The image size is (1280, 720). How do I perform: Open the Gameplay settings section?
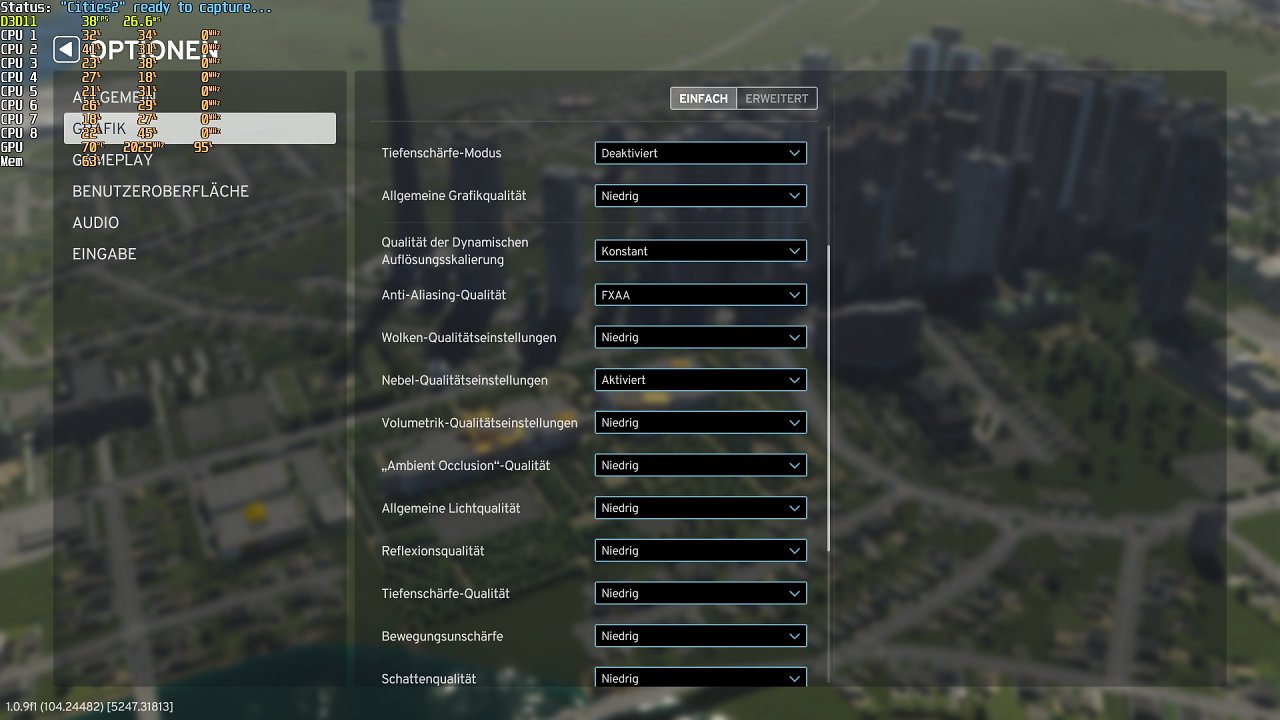tap(200, 160)
